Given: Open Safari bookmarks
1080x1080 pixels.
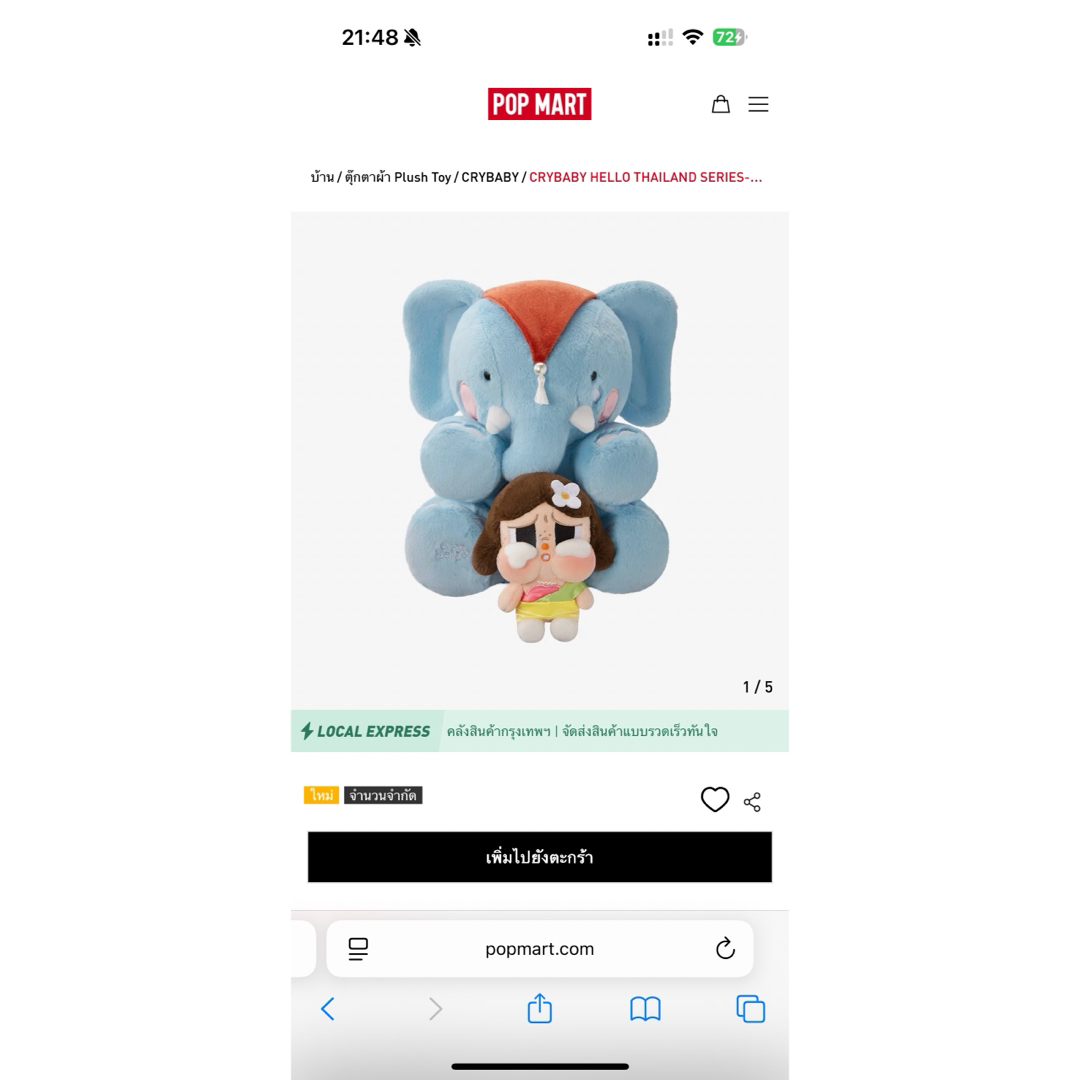Looking at the screenshot, I should tap(645, 1009).
